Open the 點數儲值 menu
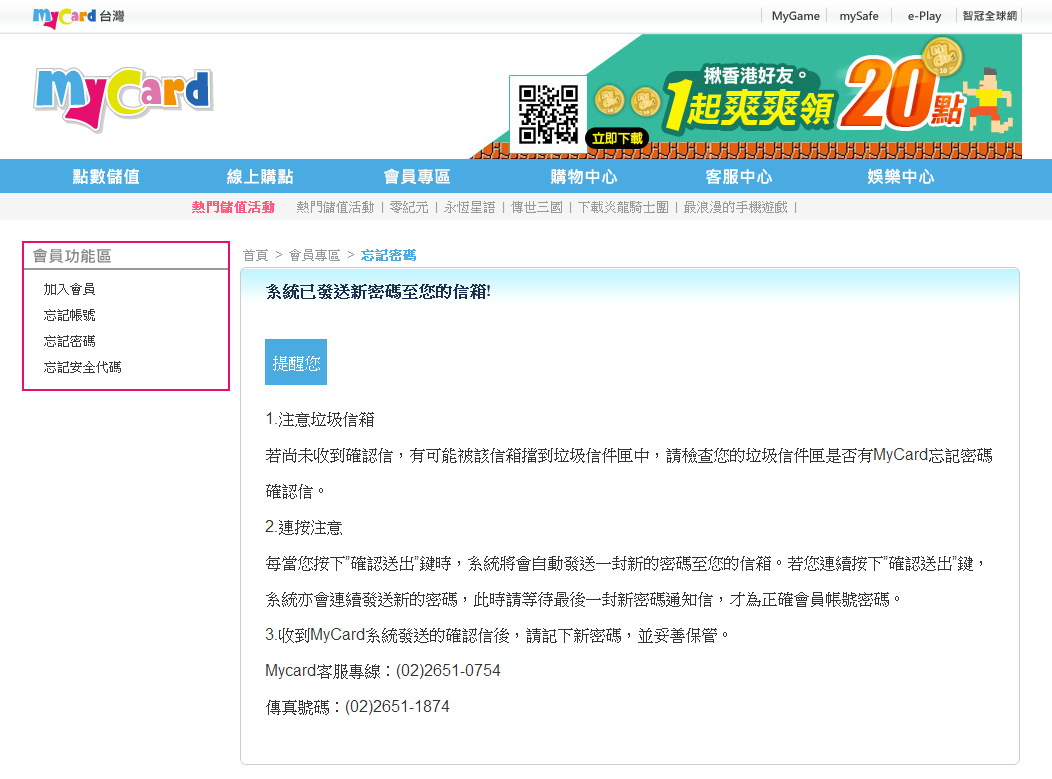Image resolution: width=1052 pixels, height=779 pixels. (106, 176)
